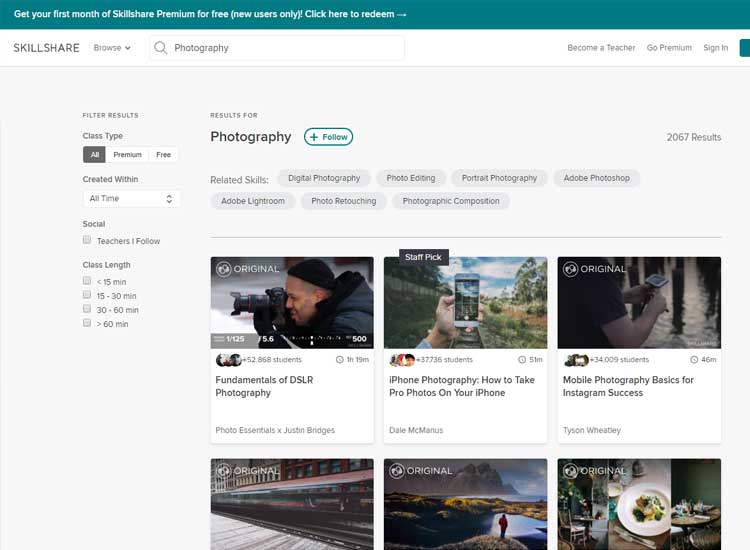Click the Skillshare logo
This screenshot has height=550, width=750.
click(x=46, y=48)
